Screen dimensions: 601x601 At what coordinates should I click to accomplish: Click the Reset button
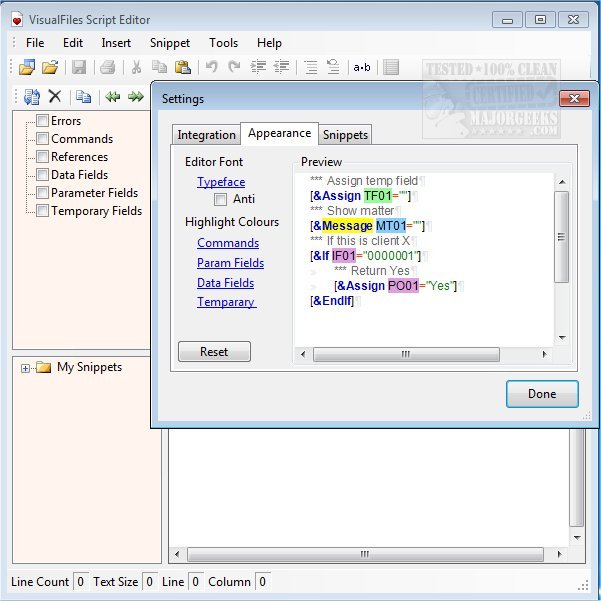[x=214, y=351]
